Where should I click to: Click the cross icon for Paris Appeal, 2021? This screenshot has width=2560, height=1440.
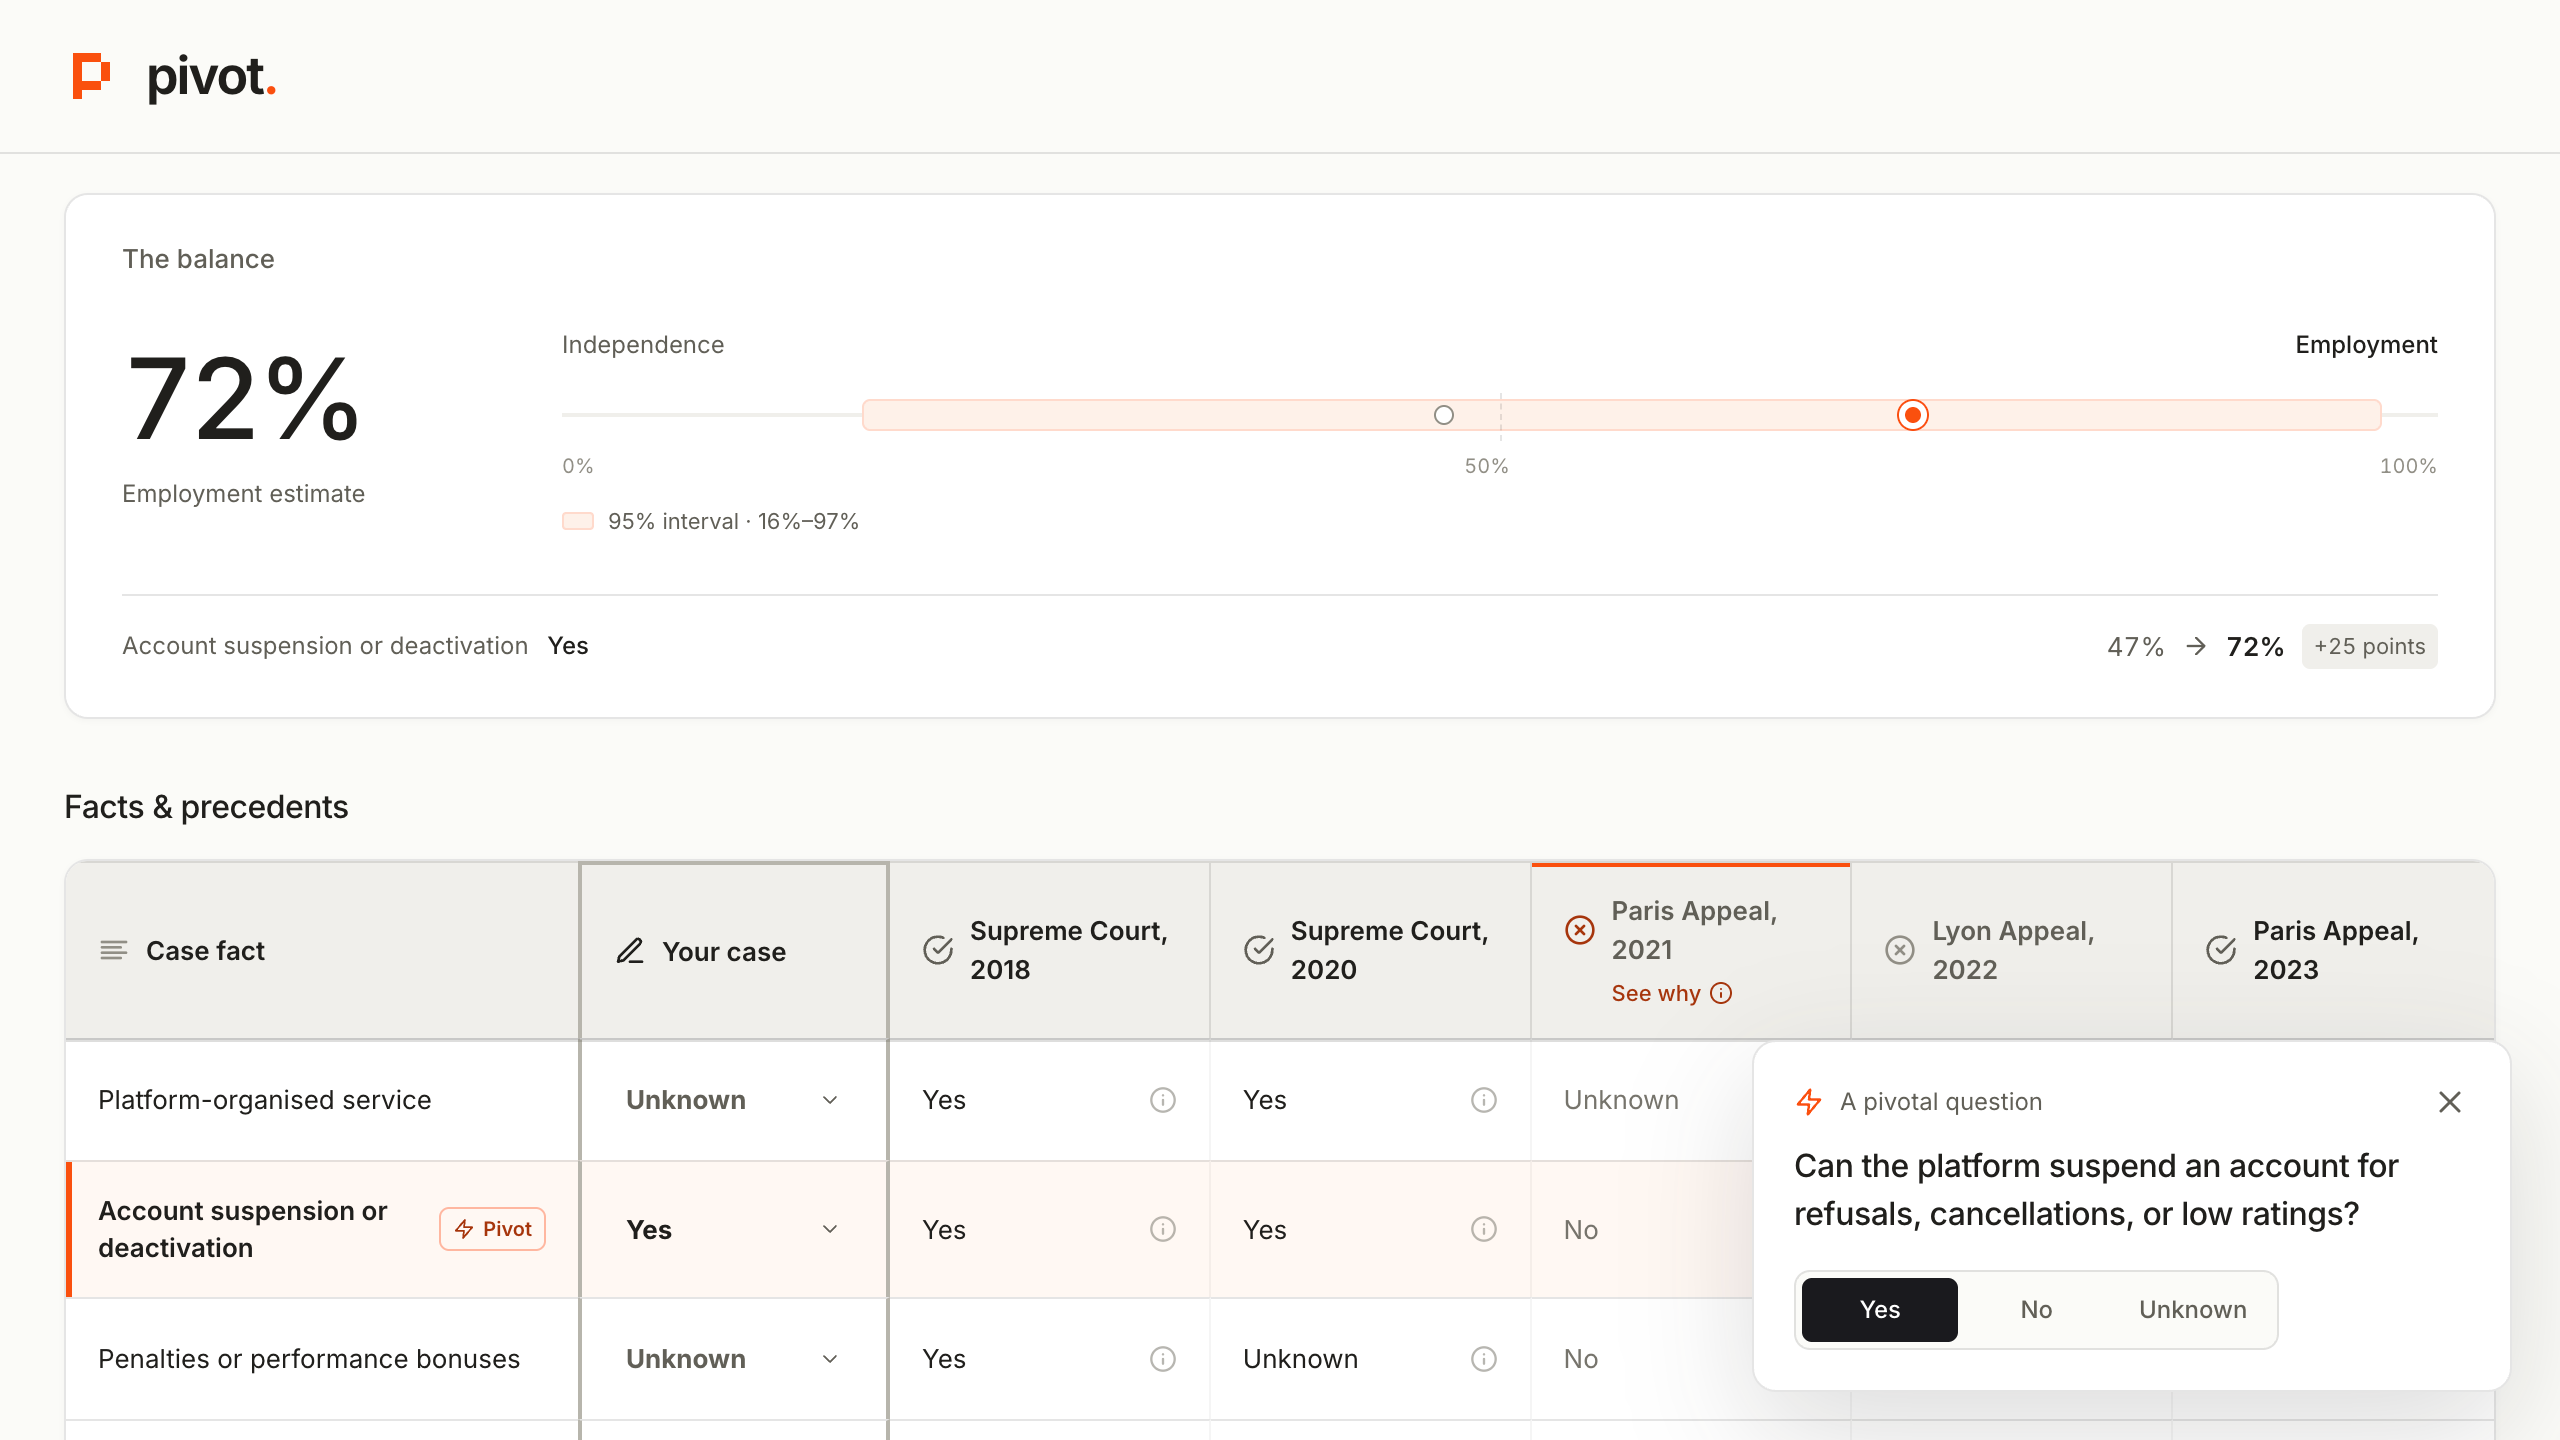point(1580,930)
